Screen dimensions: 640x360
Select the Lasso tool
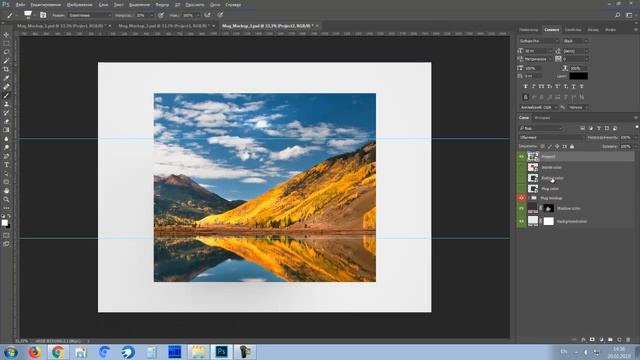point(6,52)
